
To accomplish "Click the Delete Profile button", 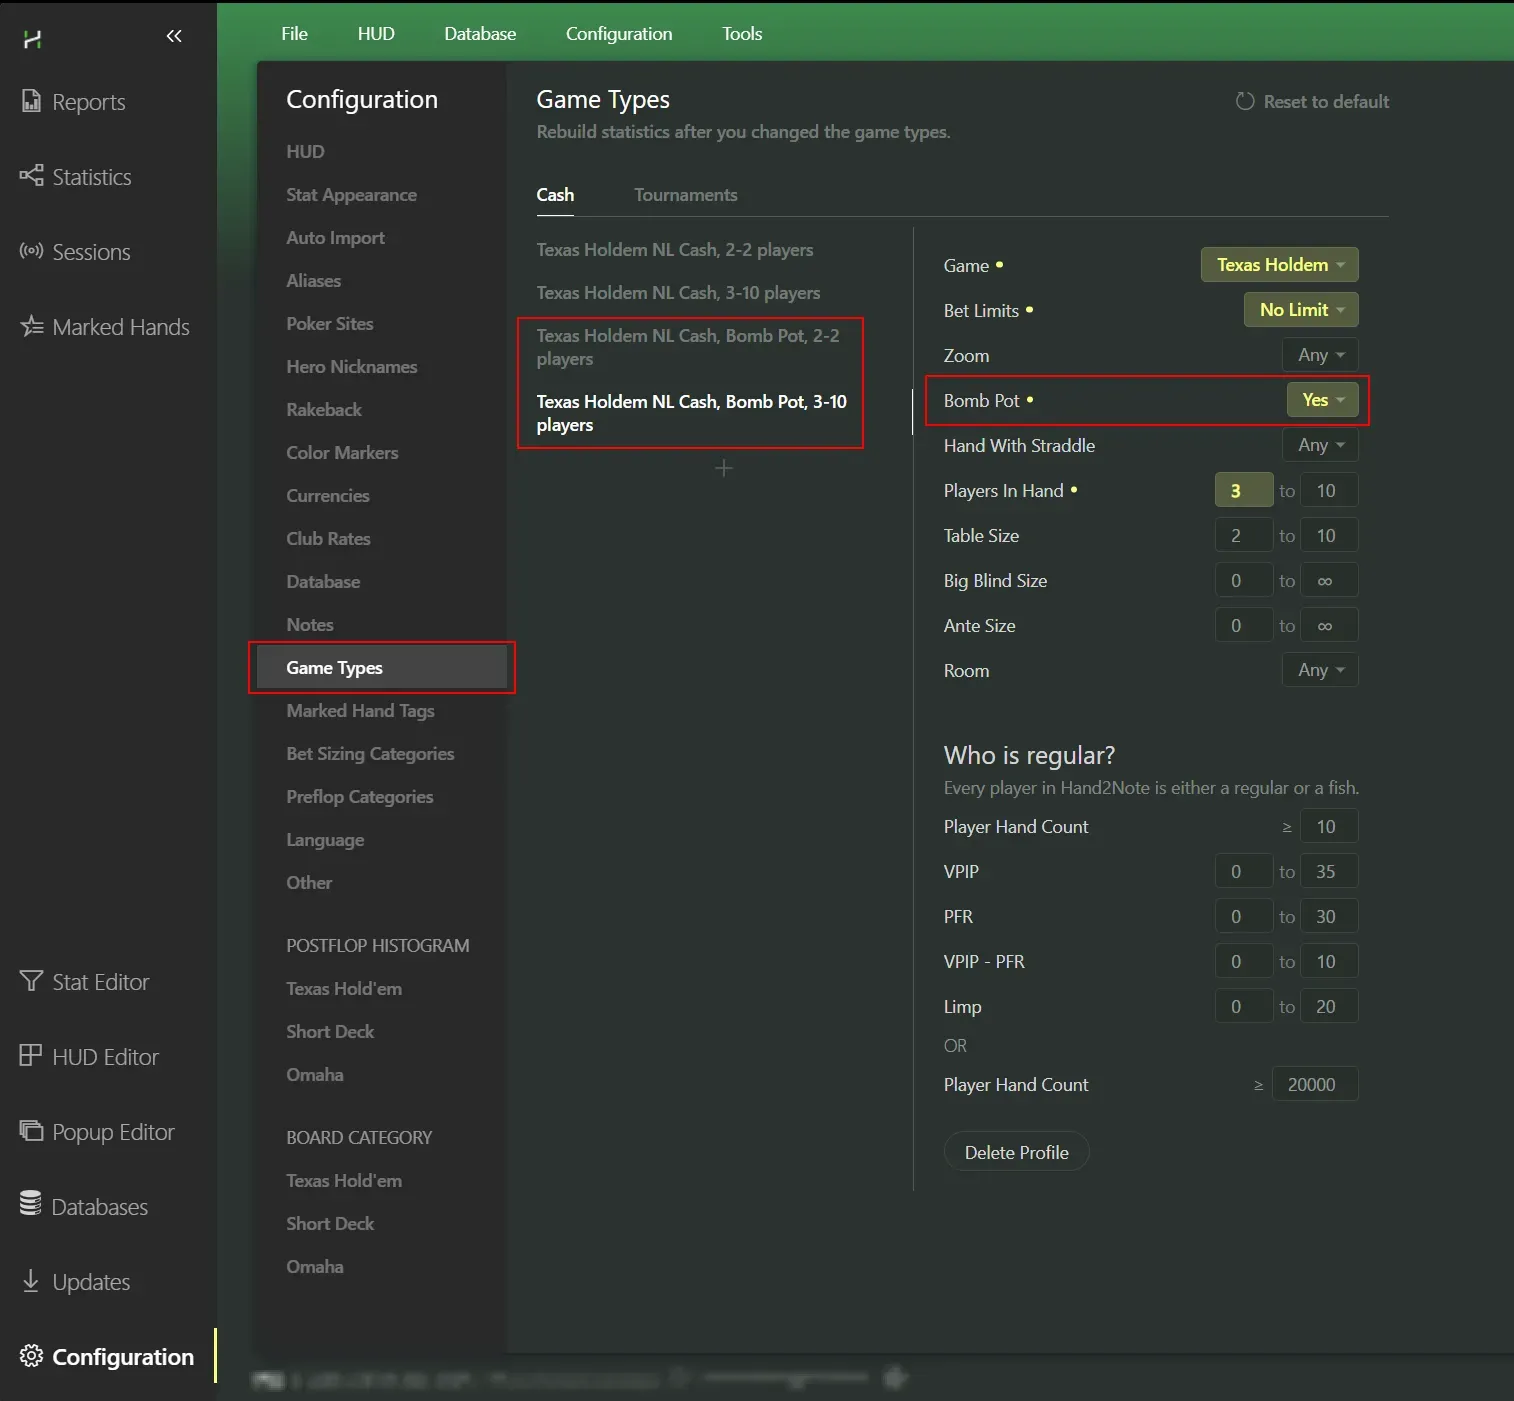I will point(1016,1152).
